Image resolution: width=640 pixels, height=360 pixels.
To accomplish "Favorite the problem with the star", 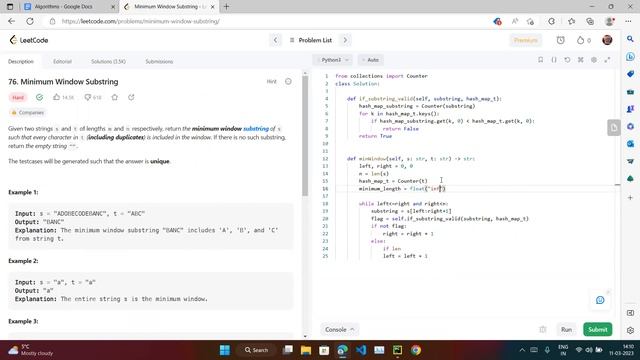I will [115, 97].
